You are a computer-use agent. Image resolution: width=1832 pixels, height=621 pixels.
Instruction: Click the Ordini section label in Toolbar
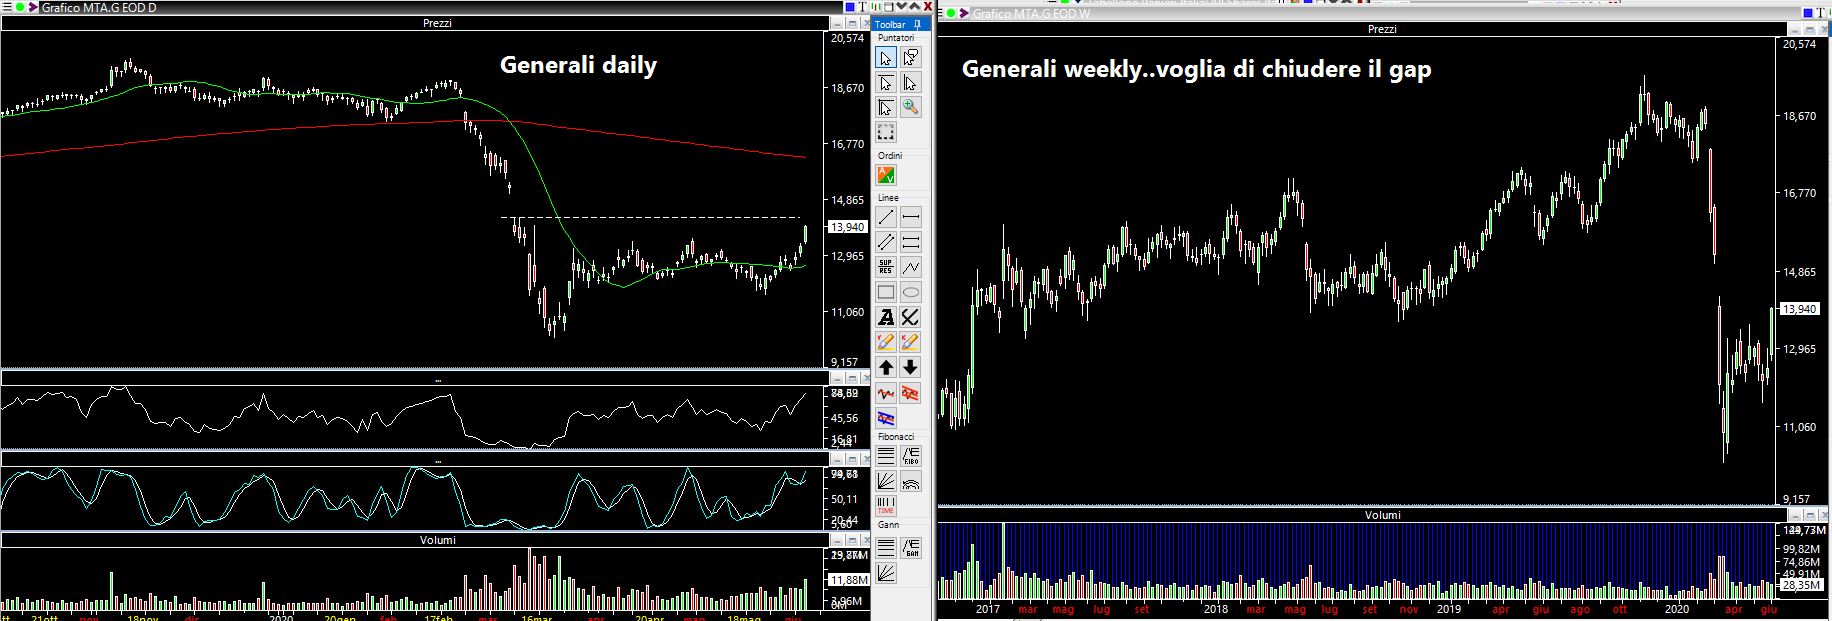point(890,156)
